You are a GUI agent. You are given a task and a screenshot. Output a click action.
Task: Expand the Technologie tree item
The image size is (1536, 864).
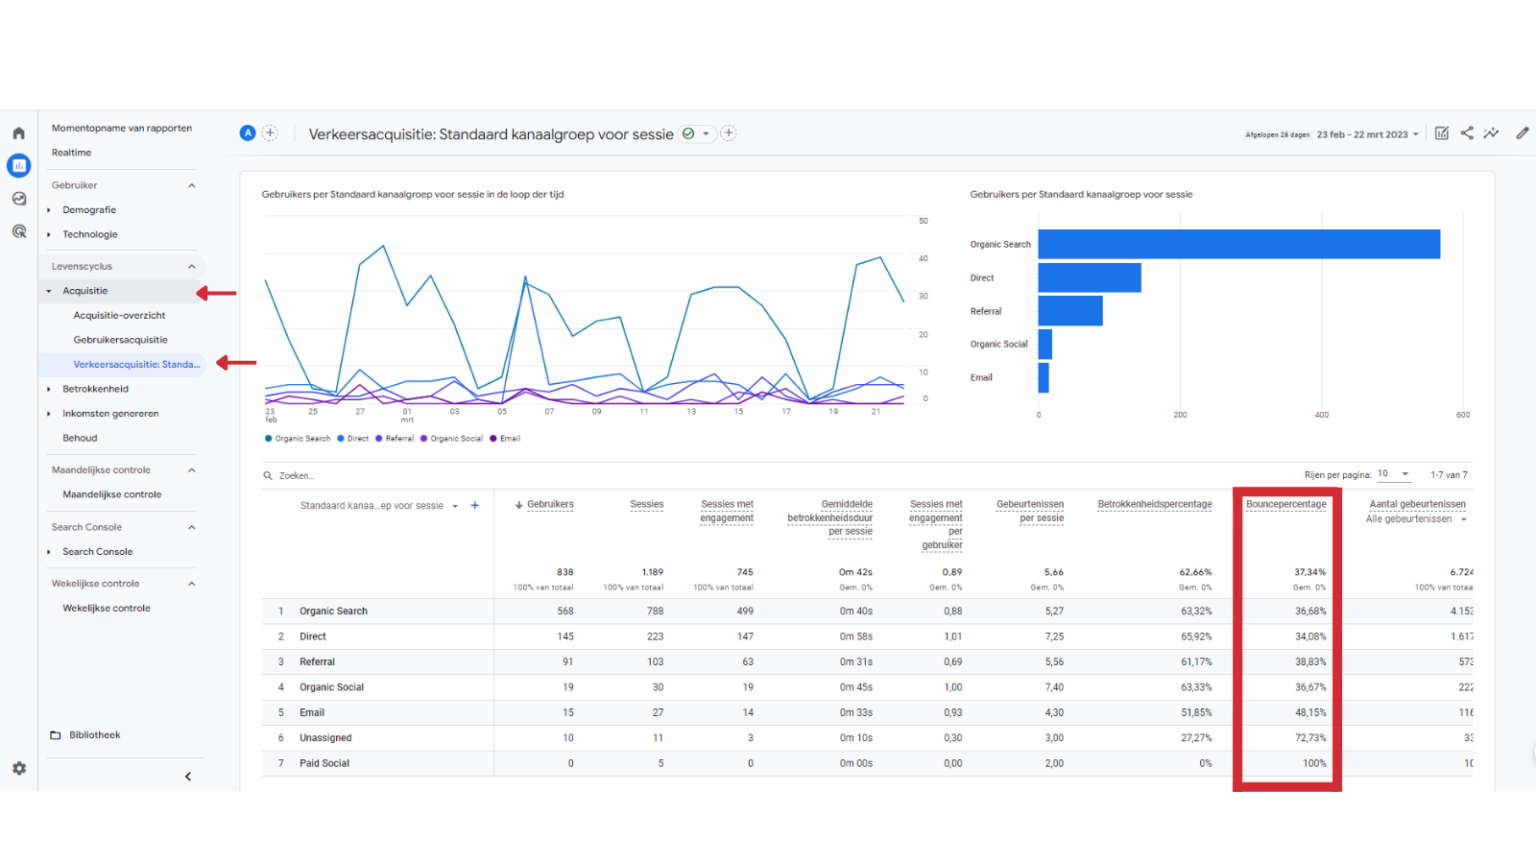click(x=48, y=234)
